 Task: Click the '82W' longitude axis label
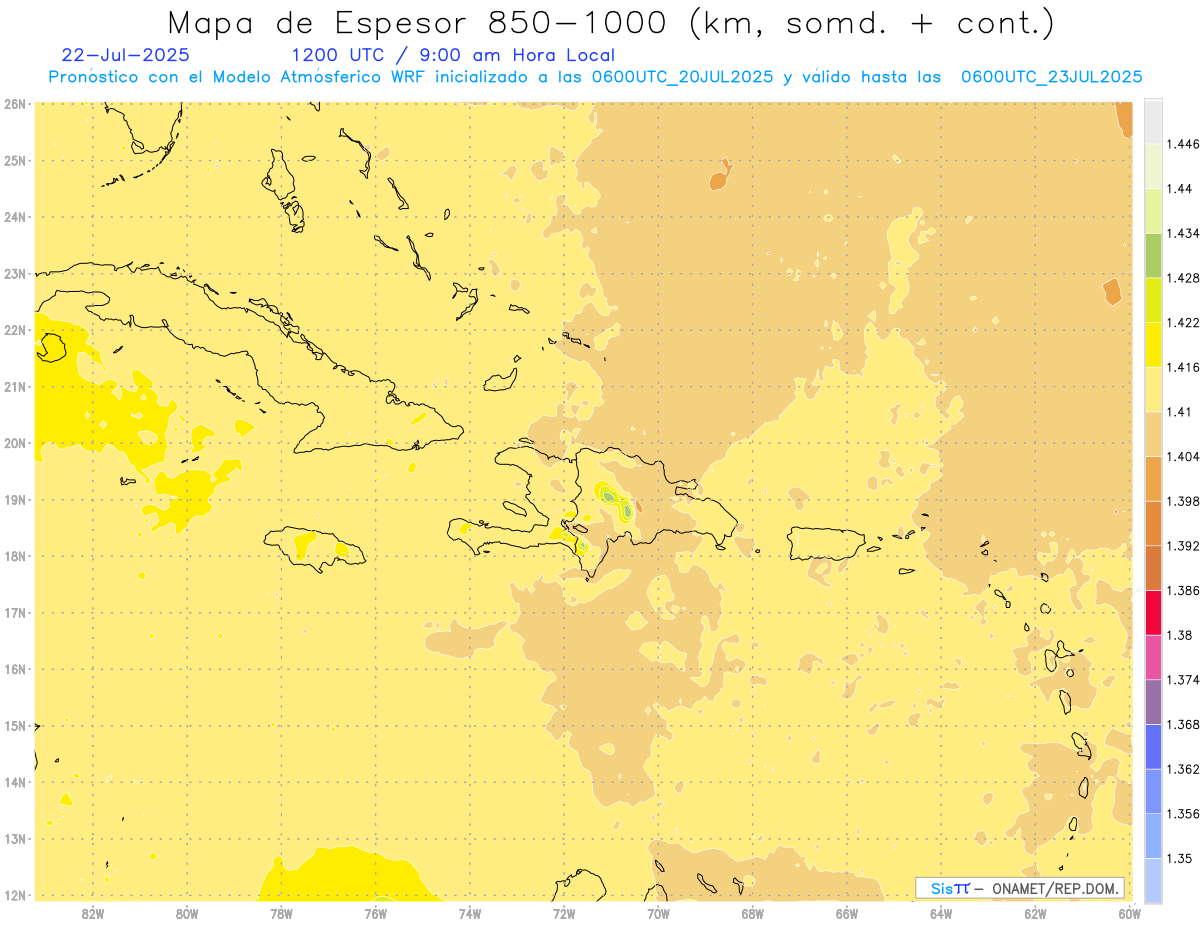click(93, 913)
